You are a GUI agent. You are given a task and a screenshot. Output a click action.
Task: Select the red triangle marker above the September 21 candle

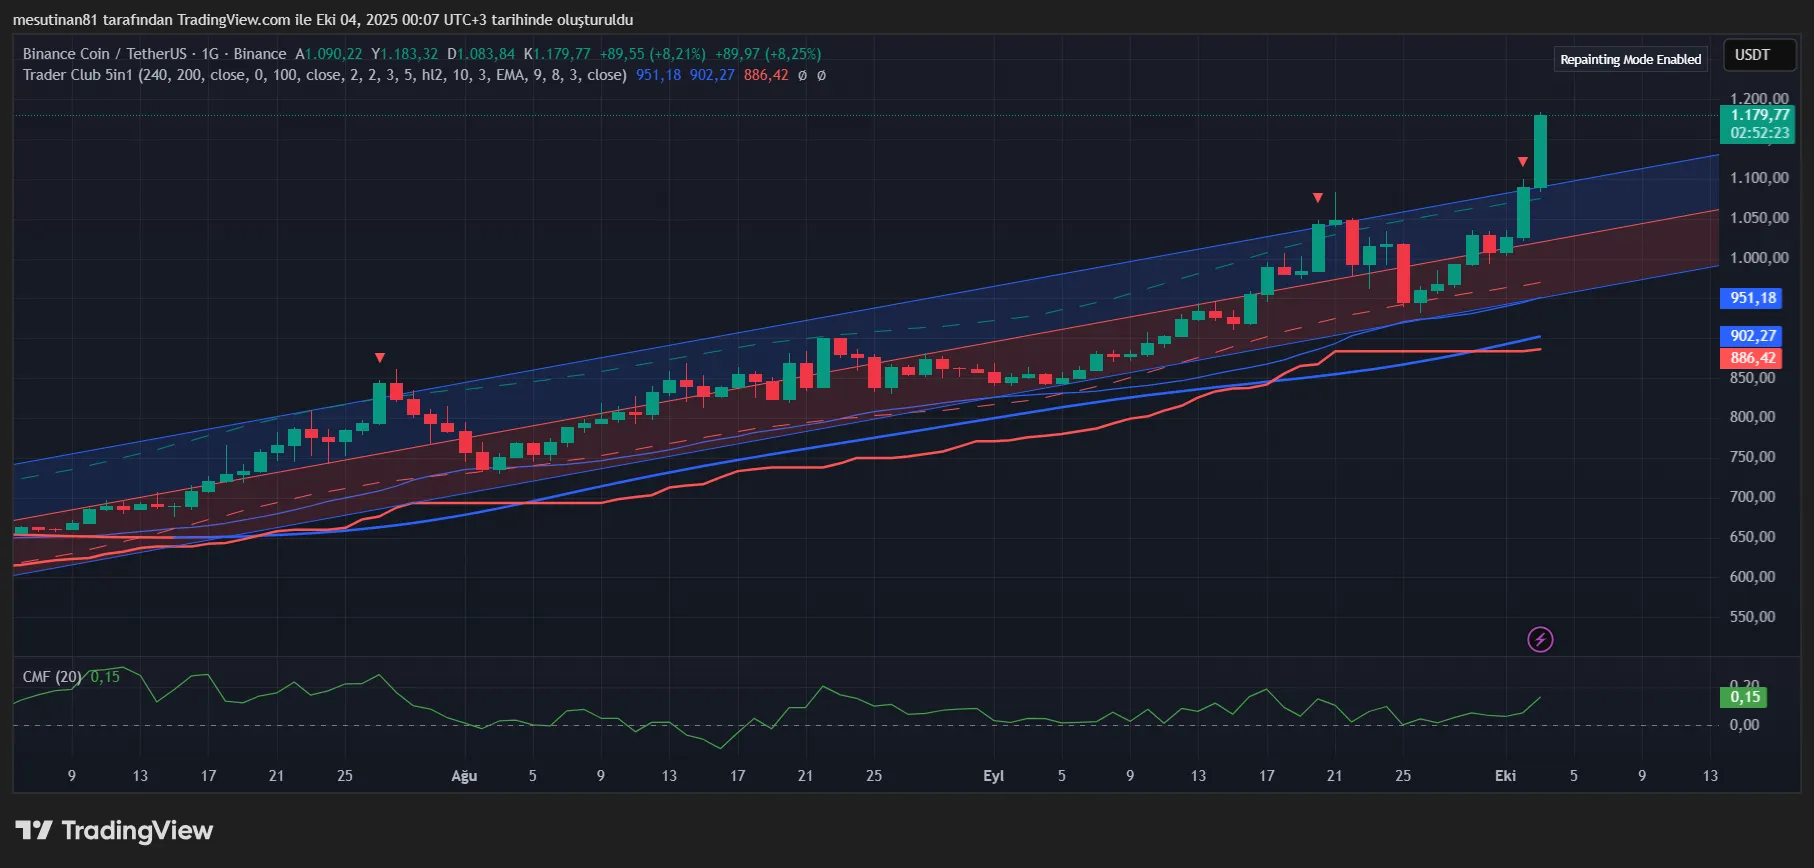[x=1318, y=198]
